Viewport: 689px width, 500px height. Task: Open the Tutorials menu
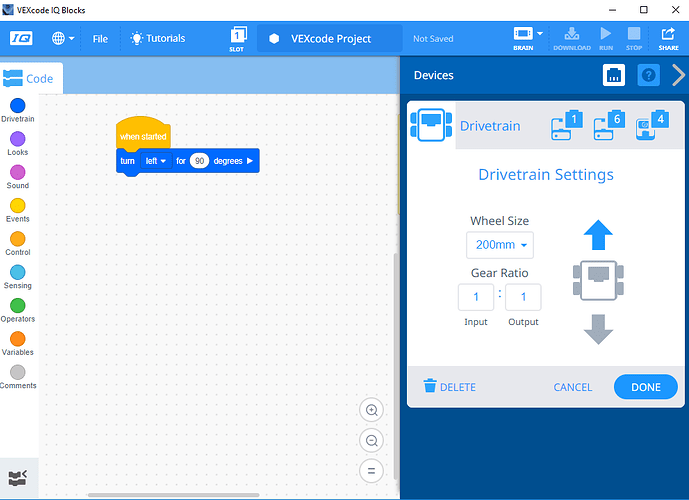click(158, 38)
